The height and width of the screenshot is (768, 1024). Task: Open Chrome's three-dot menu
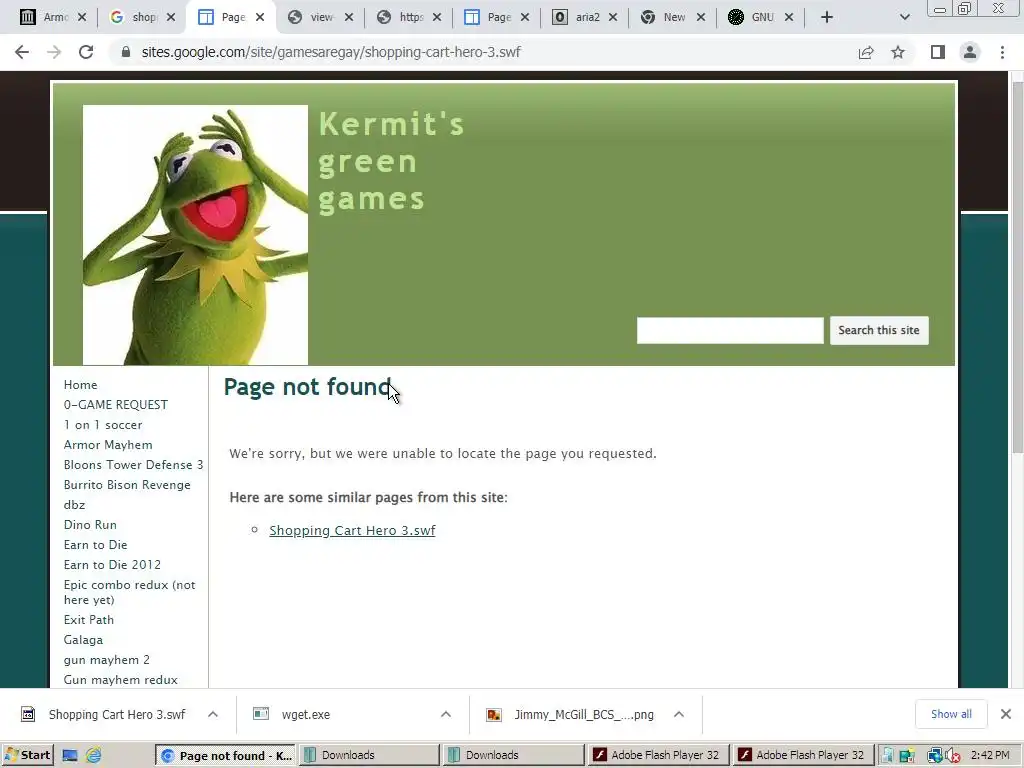tap(1002, 52)
